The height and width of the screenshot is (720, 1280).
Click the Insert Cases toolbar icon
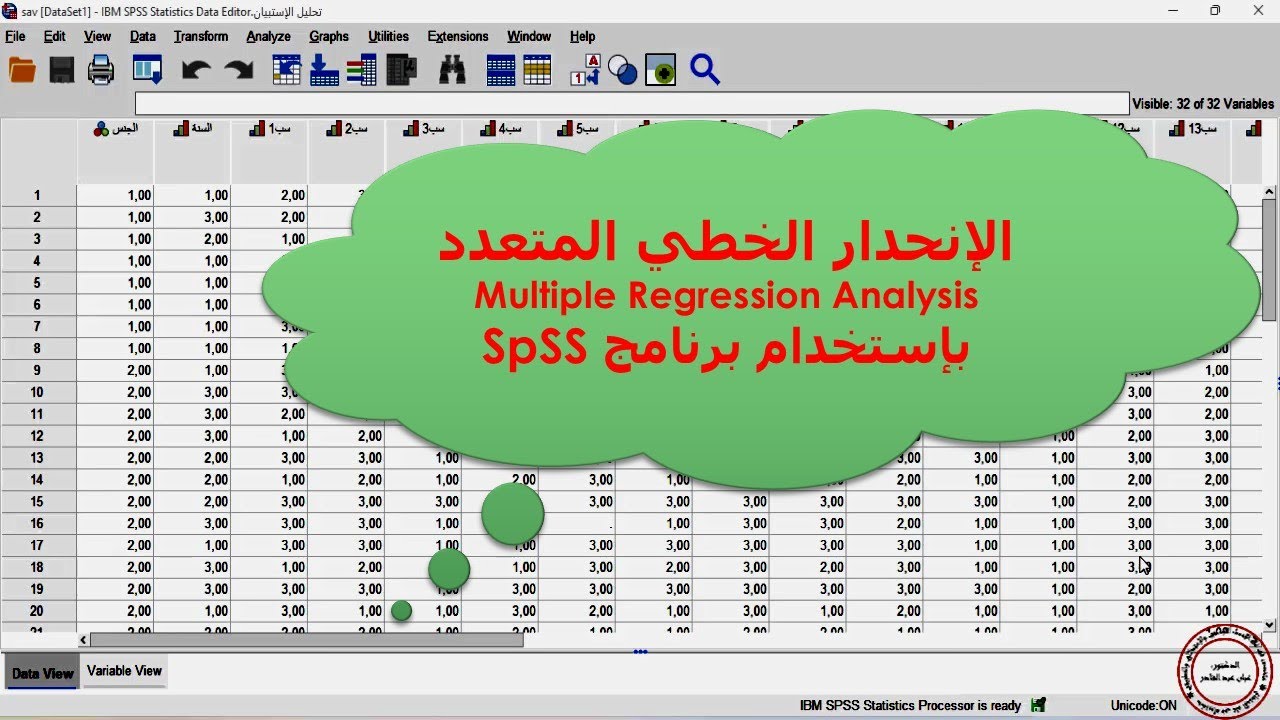point(501,70)
